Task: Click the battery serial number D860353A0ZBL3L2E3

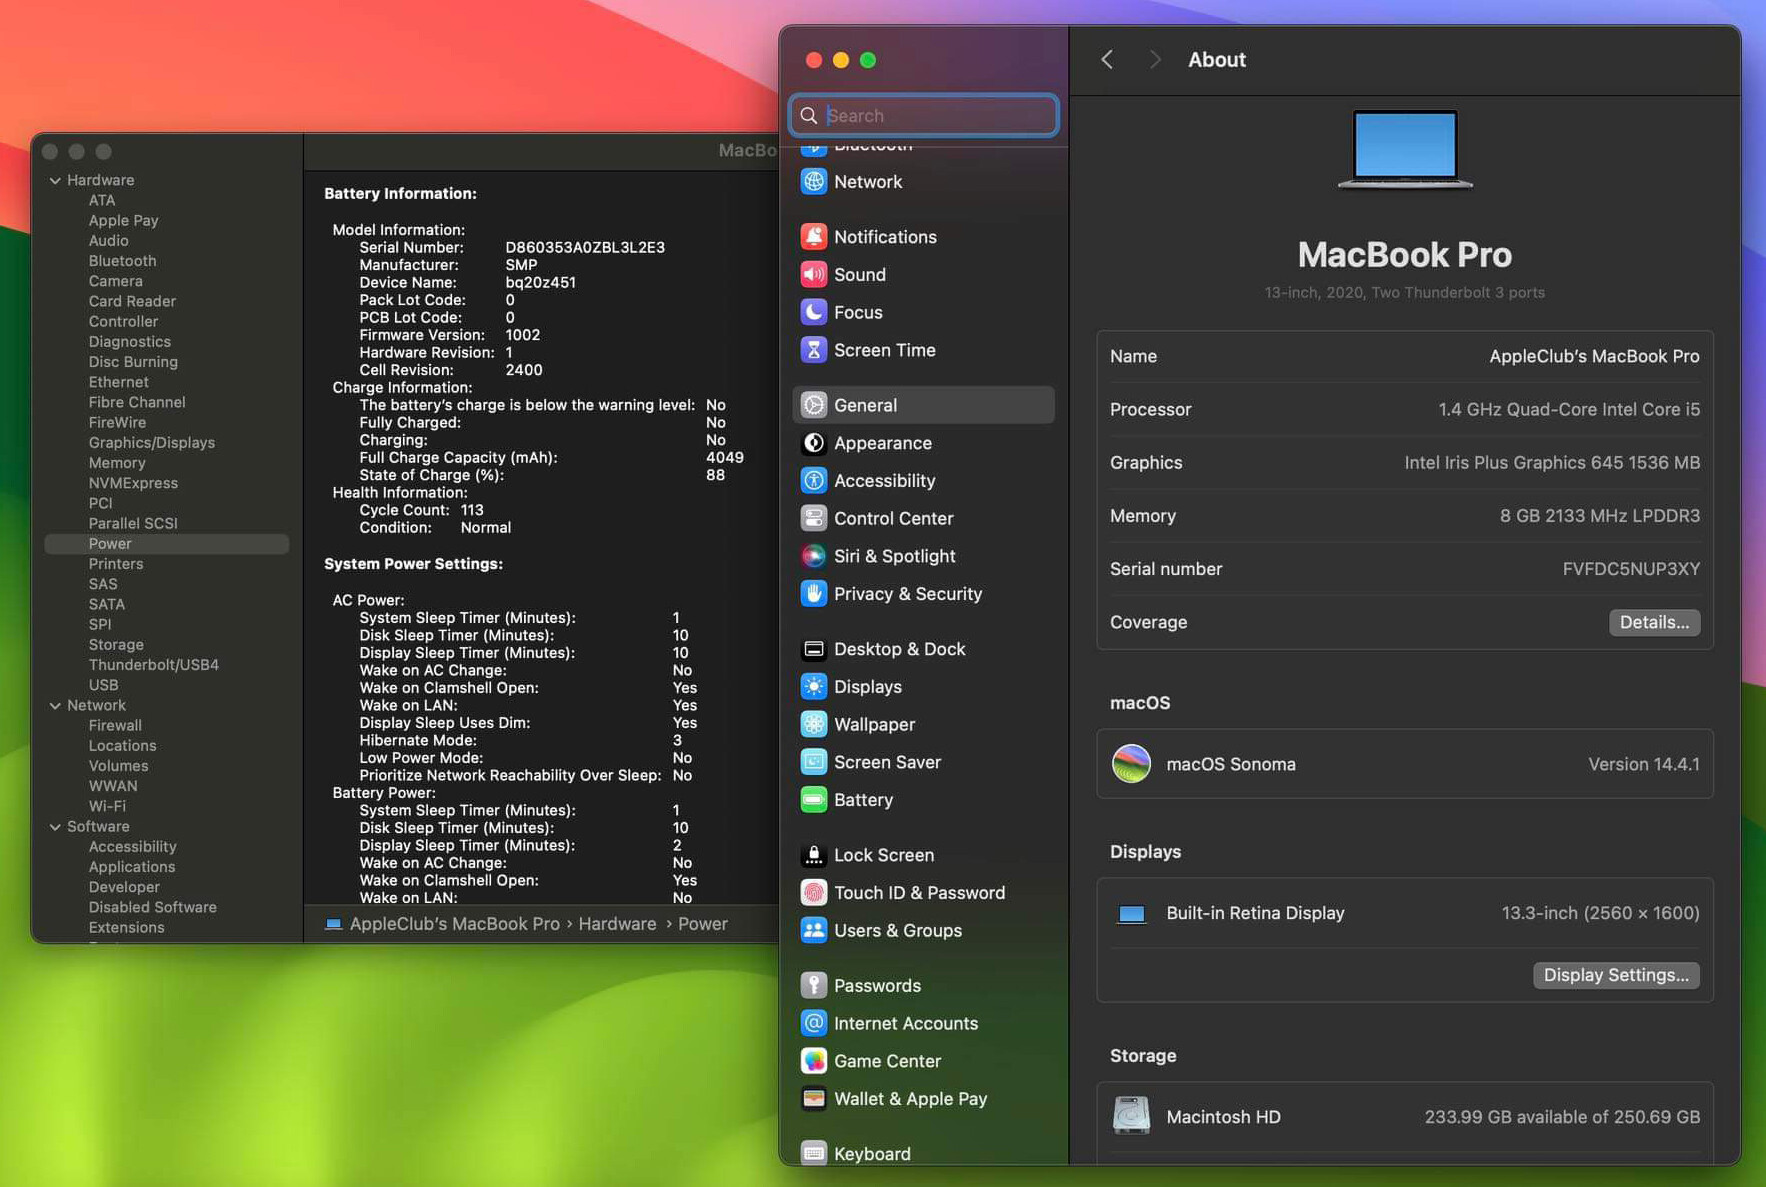Action: 585,248
